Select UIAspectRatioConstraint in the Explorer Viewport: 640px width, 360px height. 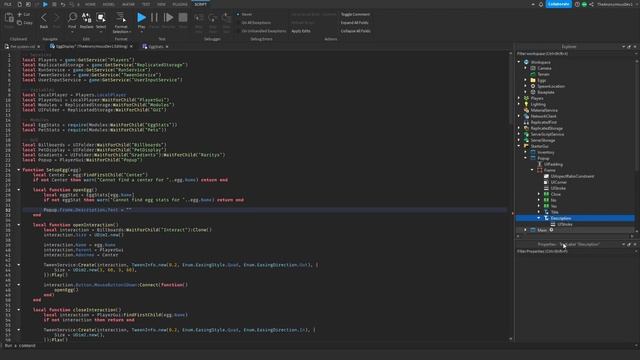[572, 176]
